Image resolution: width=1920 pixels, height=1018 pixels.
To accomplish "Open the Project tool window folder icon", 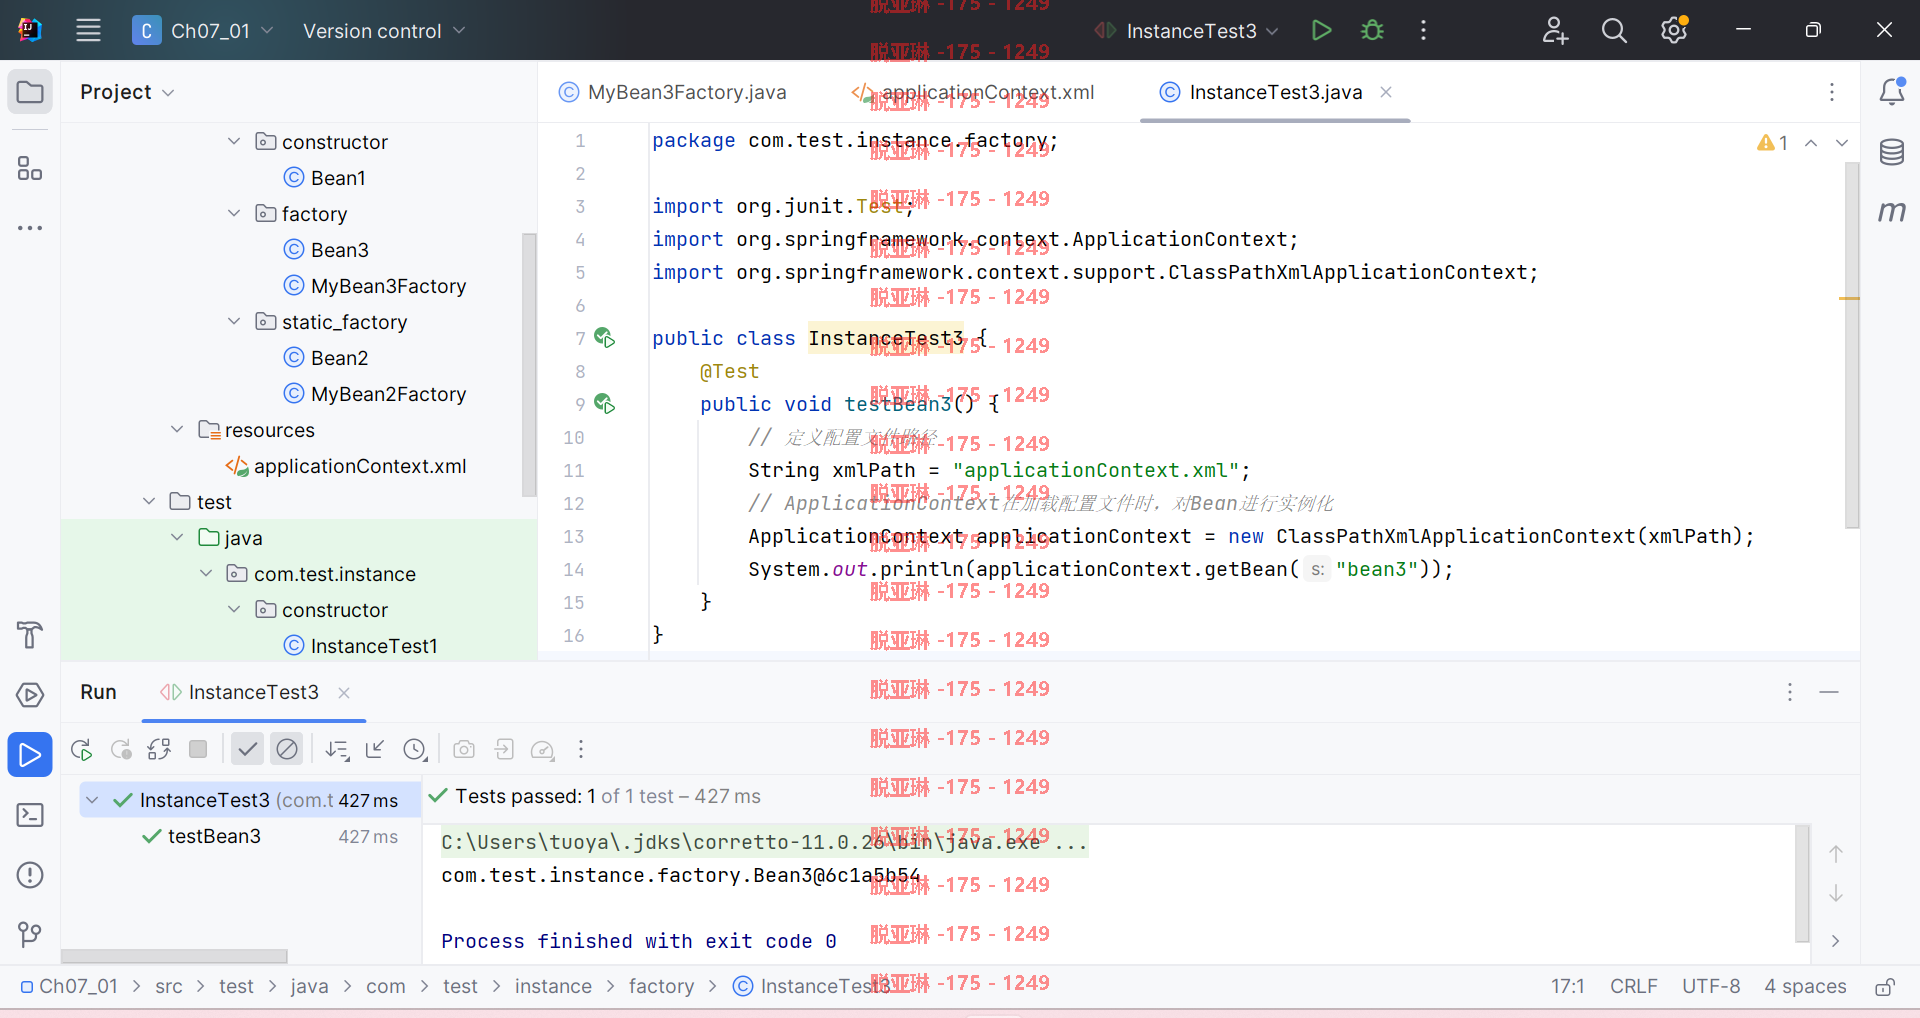I will click(x=30, y=92).
